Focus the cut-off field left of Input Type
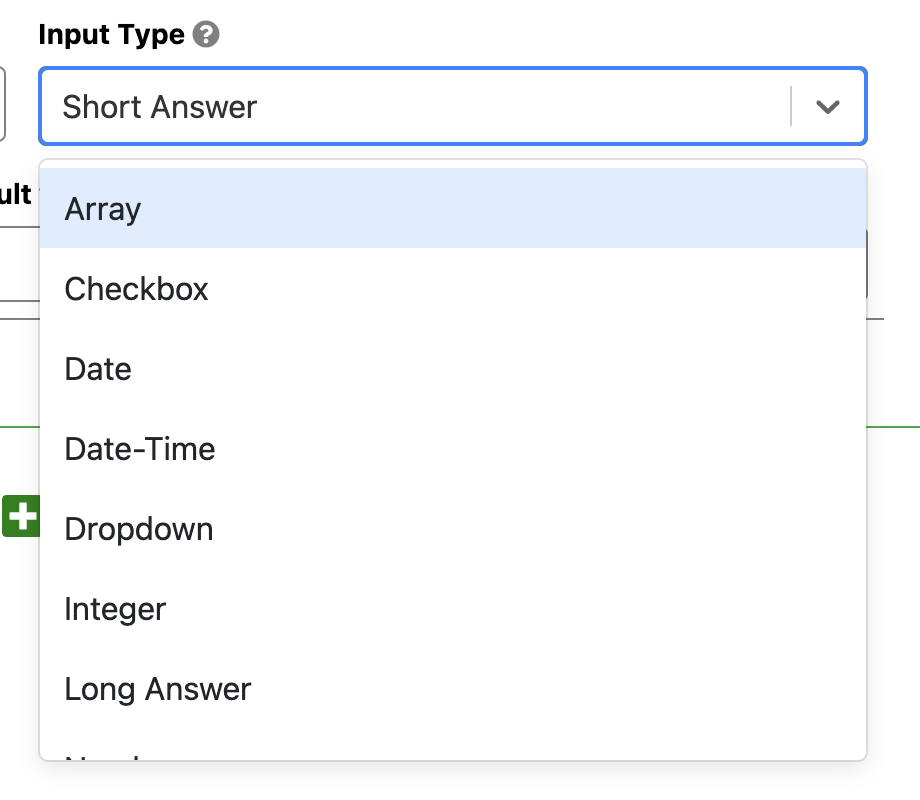The height and width of the screenshot is (800, 920). point(3,104)
